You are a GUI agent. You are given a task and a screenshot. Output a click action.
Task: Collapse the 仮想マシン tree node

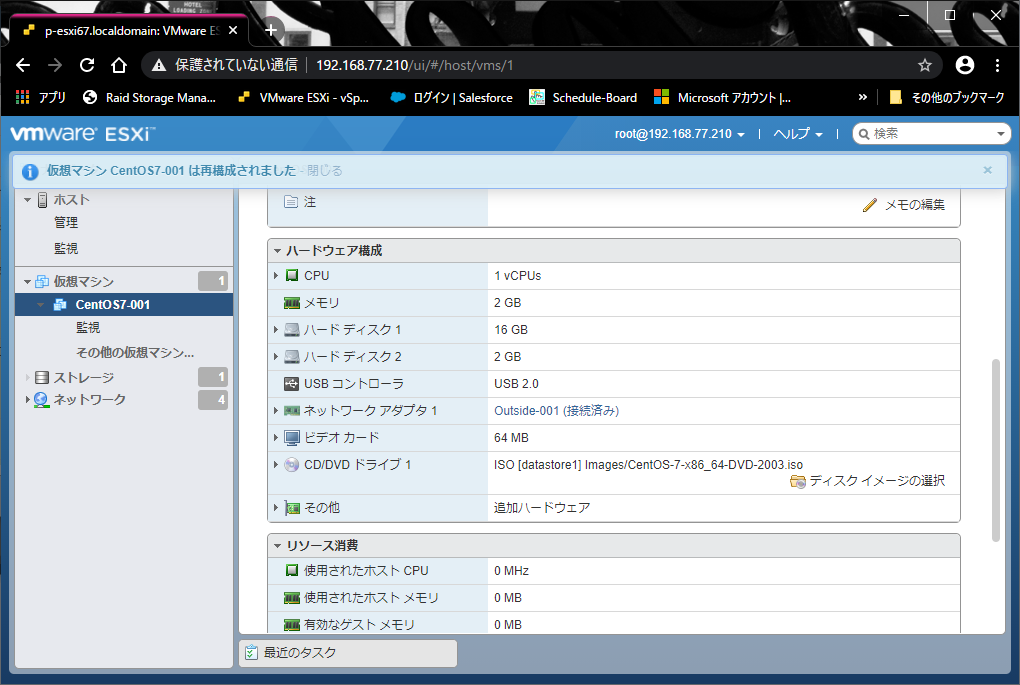[x=27, y=282]
